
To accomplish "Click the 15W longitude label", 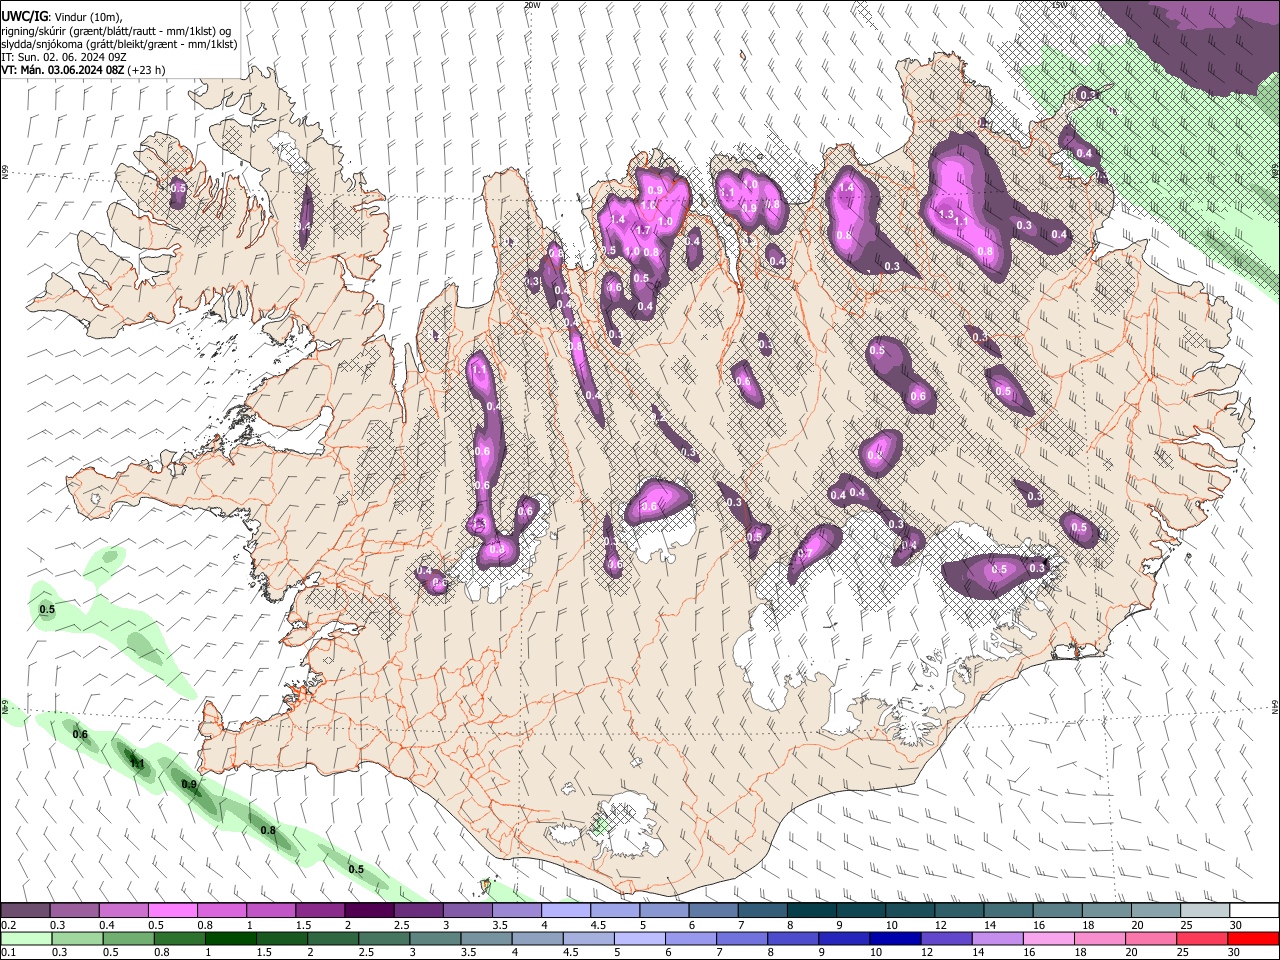I will pos(1061,5).
